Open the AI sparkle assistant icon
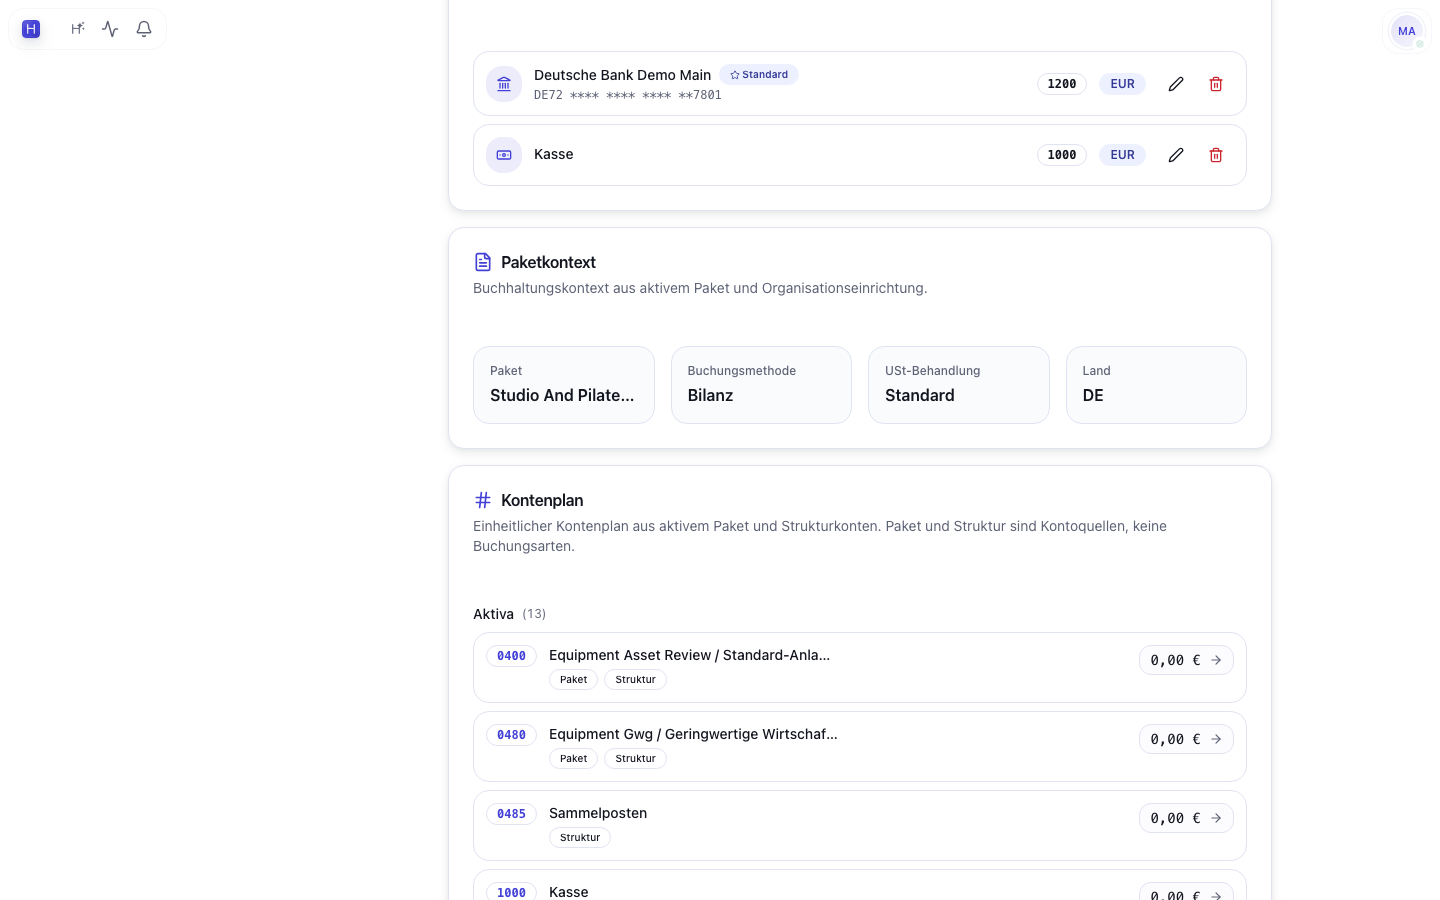 [77, 29]
